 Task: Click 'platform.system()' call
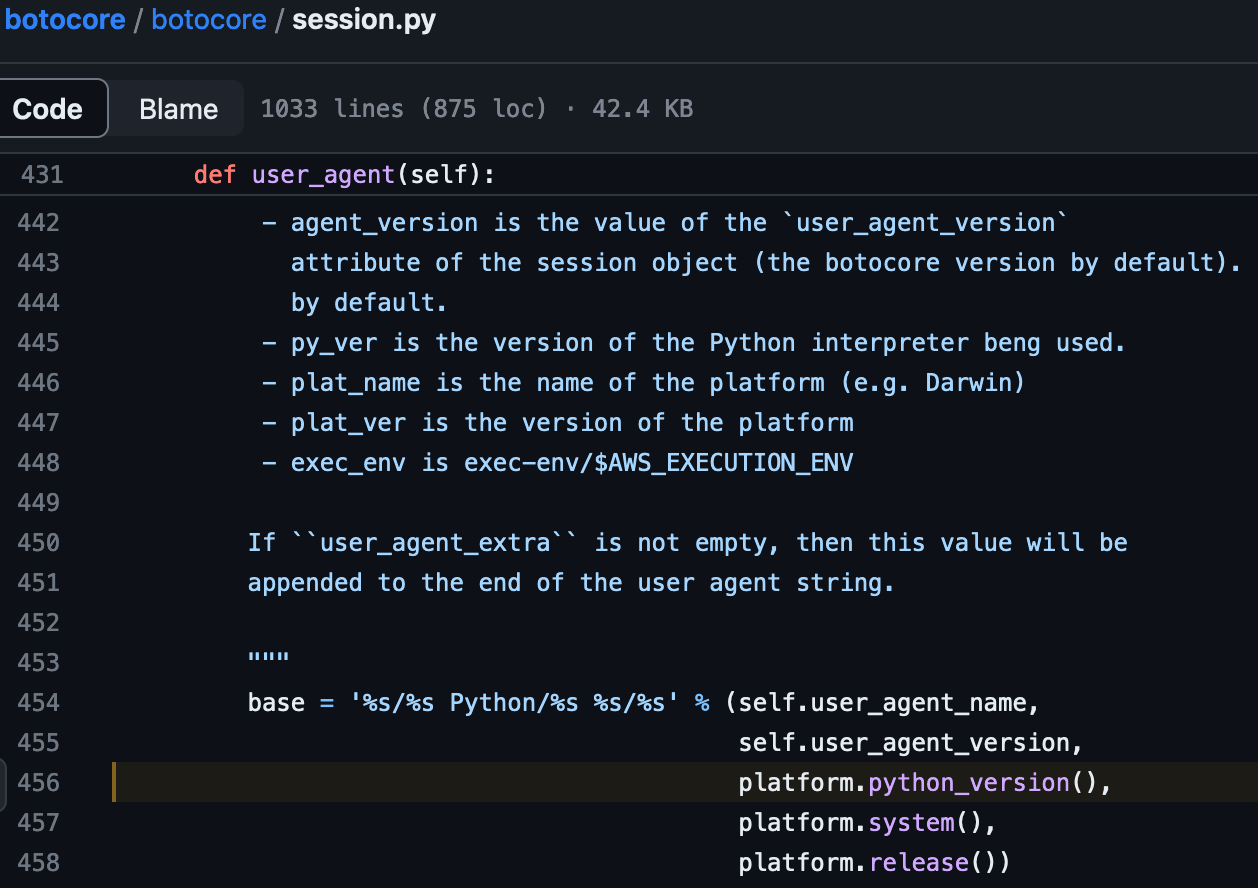pyautogui.click(x=861, y=822)
